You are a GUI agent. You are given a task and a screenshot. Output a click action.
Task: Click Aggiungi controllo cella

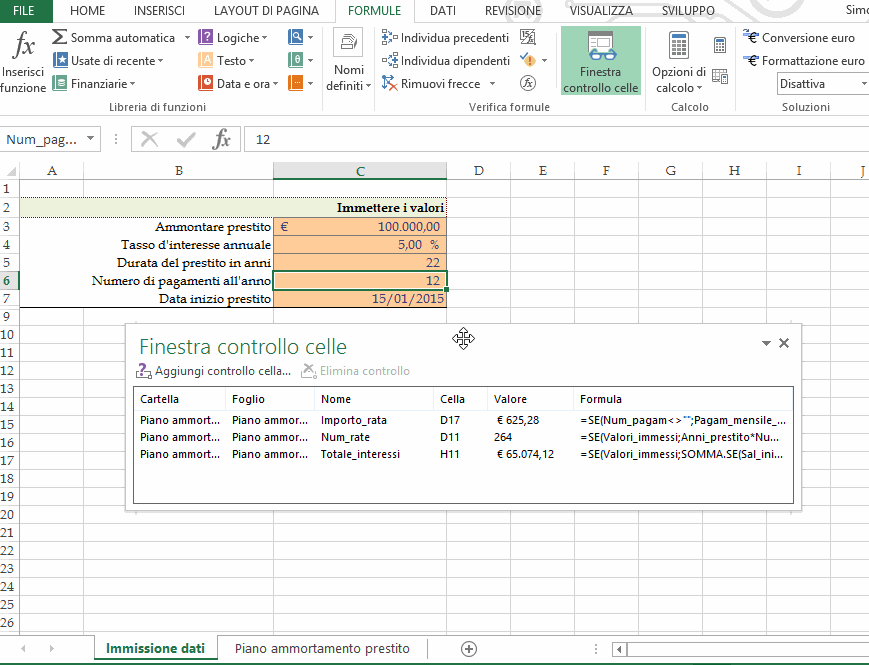tap(213, 371)
